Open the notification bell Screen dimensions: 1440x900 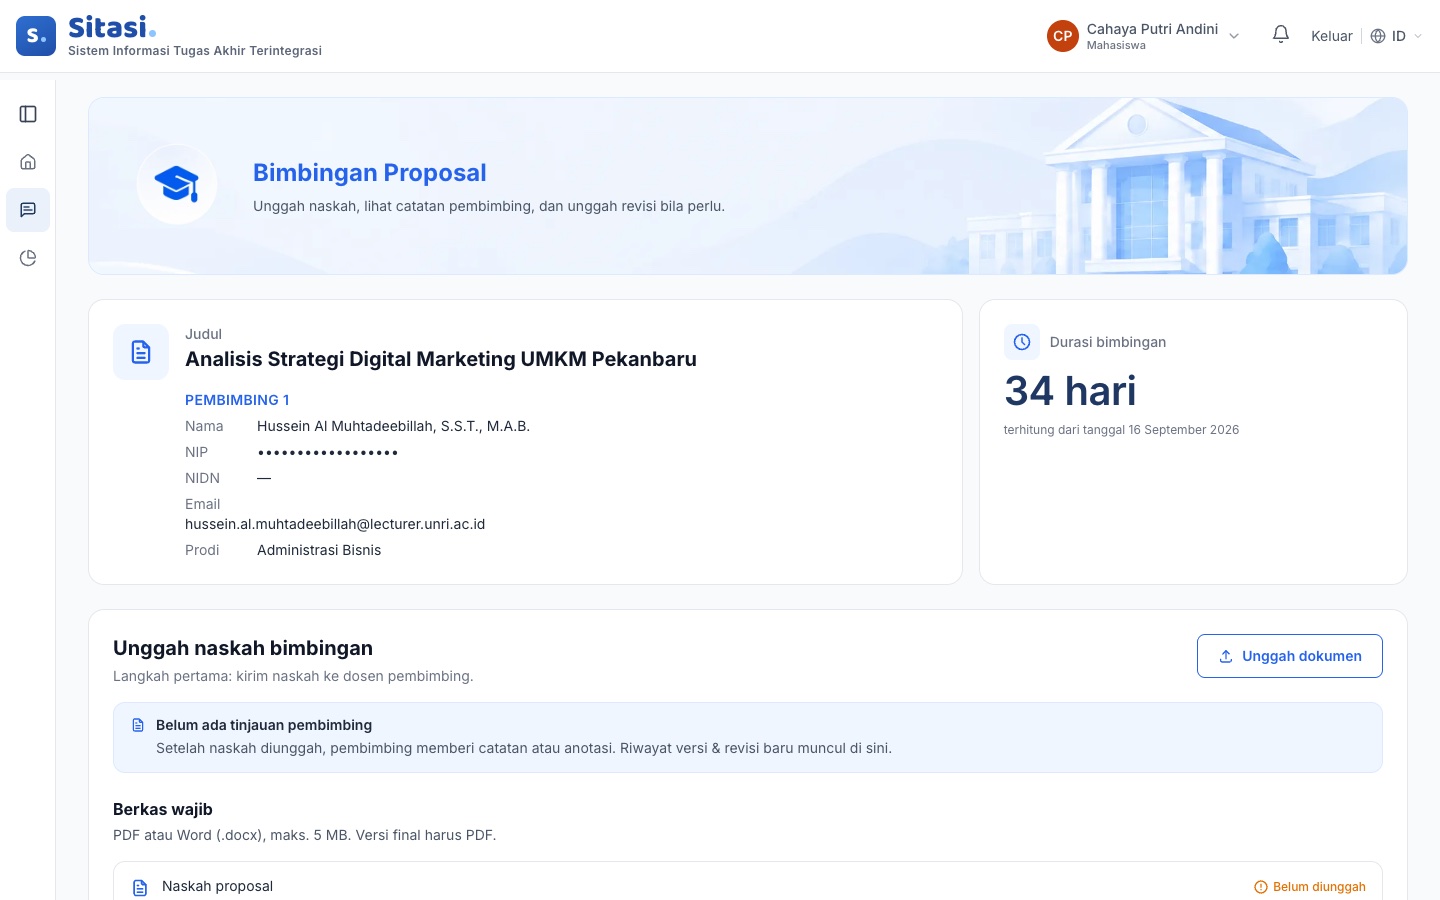coord(1281,35)
